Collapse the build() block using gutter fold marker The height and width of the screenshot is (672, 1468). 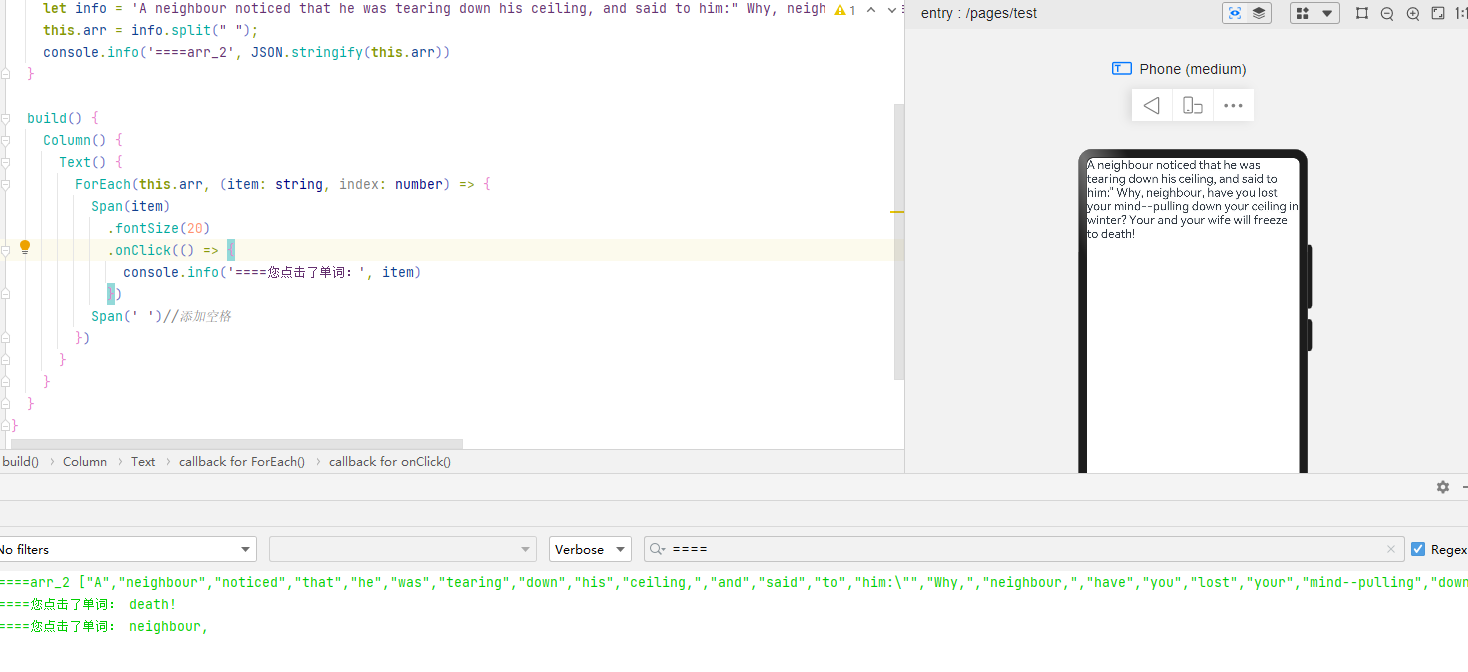6,118
